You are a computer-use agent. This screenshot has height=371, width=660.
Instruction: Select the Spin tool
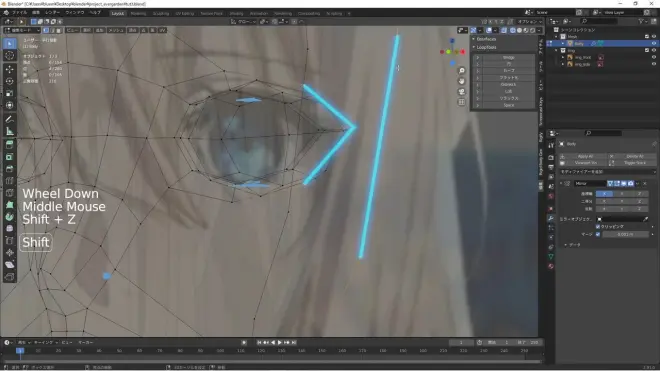click(10, 217)
